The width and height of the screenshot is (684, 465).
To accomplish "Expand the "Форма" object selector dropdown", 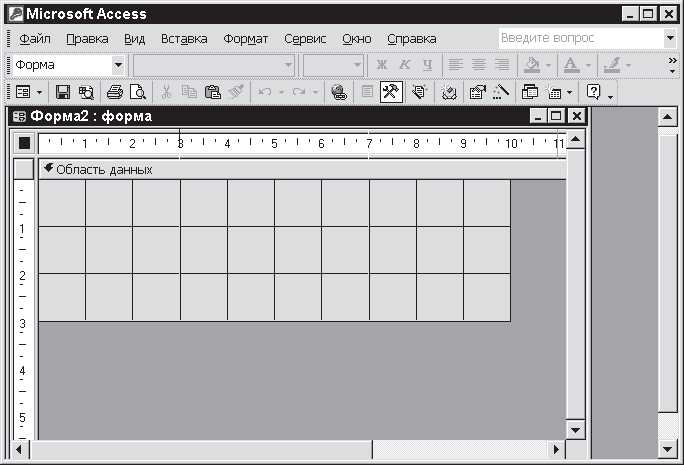I will pos(118,65).
